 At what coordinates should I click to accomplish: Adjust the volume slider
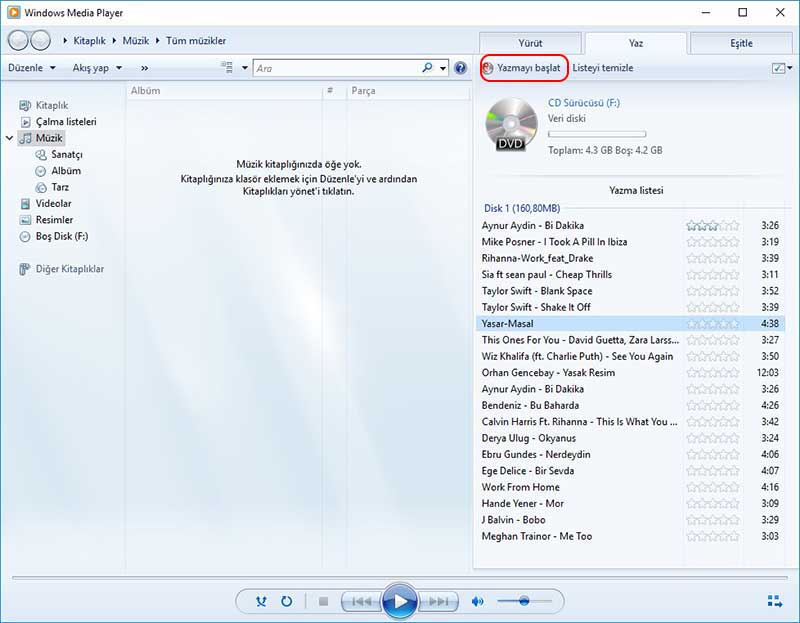tap(524, 601)
